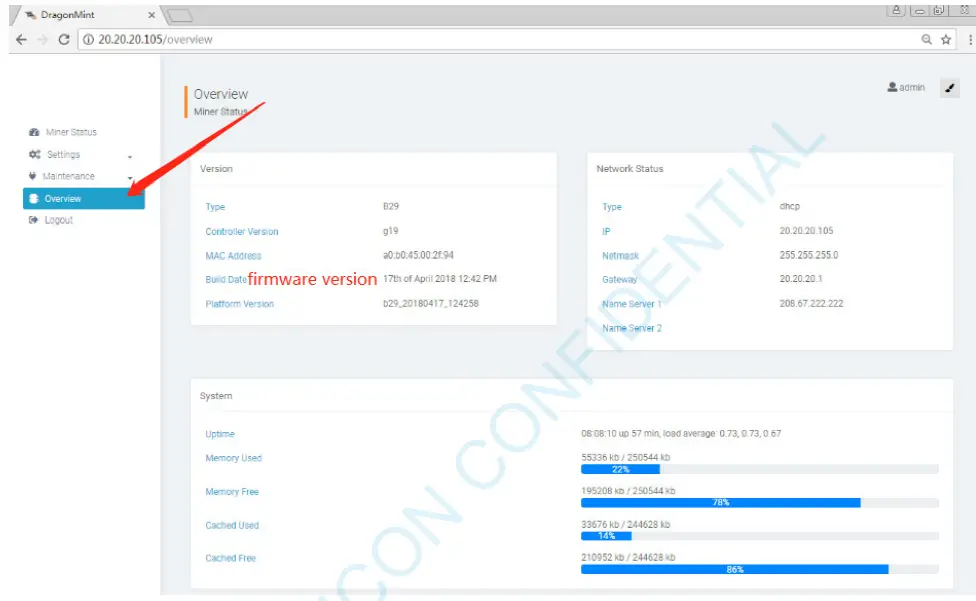
Task: Click the network type value dhcp
Action: point(790,206)
